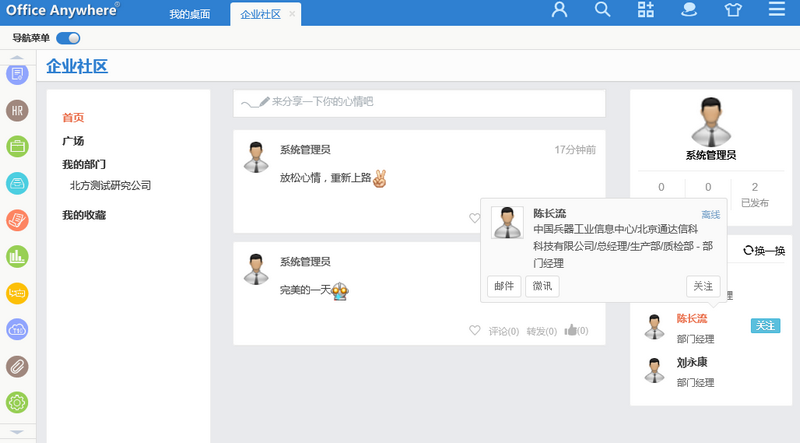Image resolution: width=800 pixels, height=443 pixels.
Task: Open the bar chart reports sidebar icon
Action: coord(17,256)
